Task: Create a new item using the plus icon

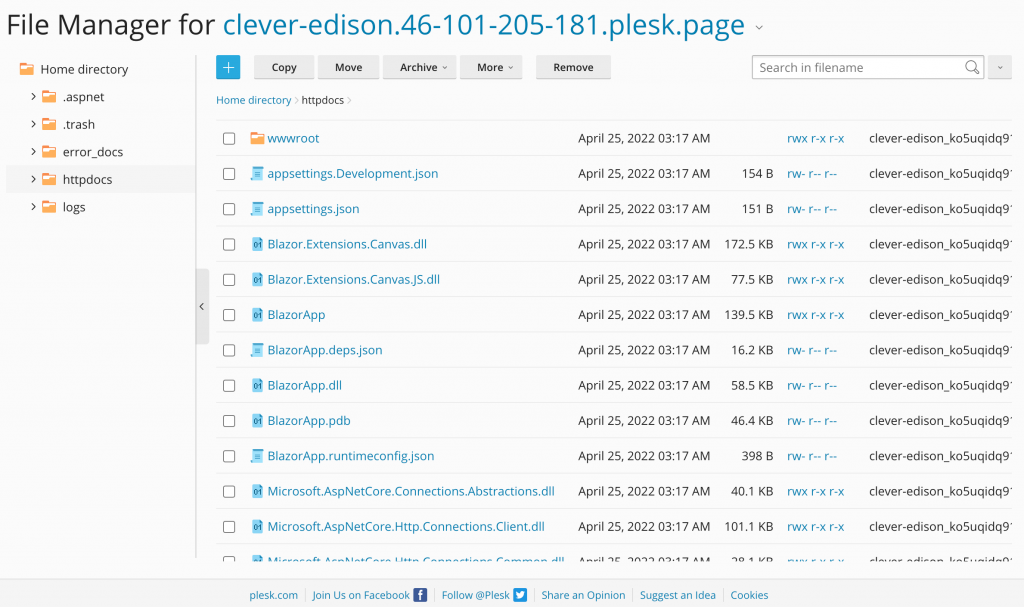Action: (228, 67)
